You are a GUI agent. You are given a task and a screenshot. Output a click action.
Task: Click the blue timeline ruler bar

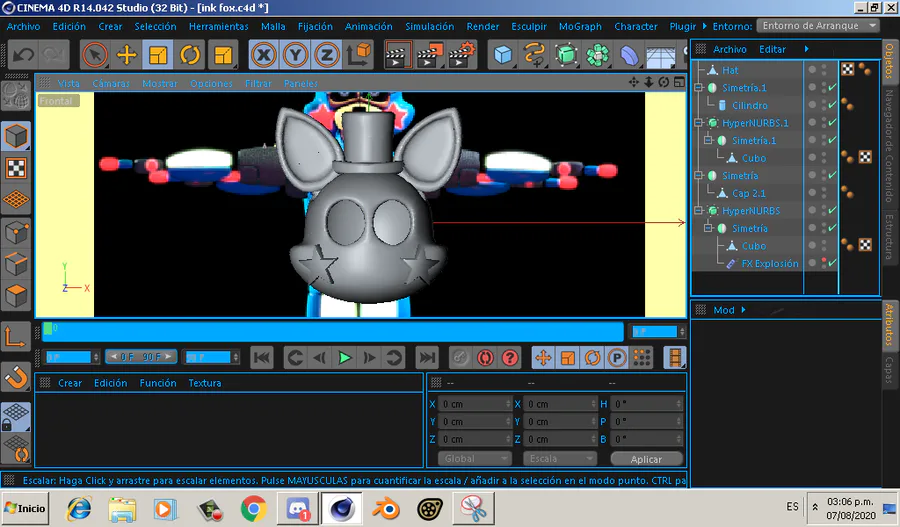coord(333,331)
